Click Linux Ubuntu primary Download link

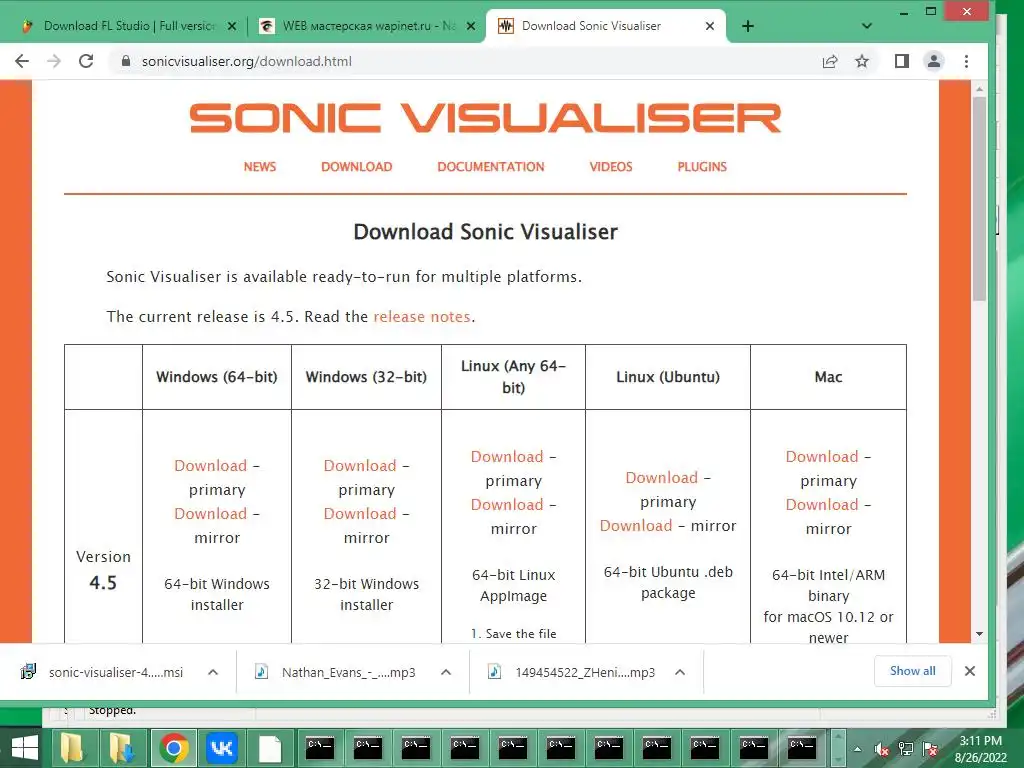[662, 477]
